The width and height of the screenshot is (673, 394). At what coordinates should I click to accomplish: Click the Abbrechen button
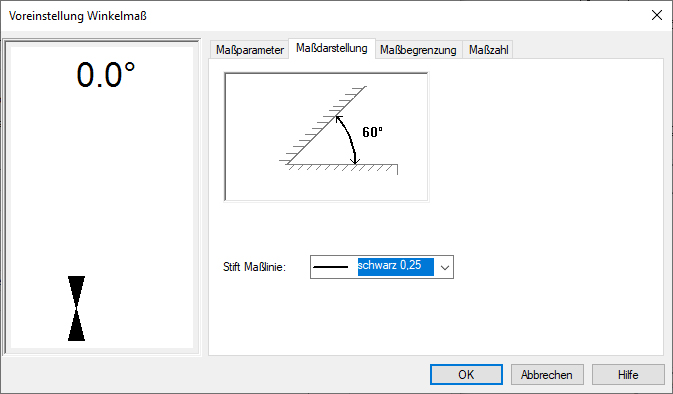[547, 375]
